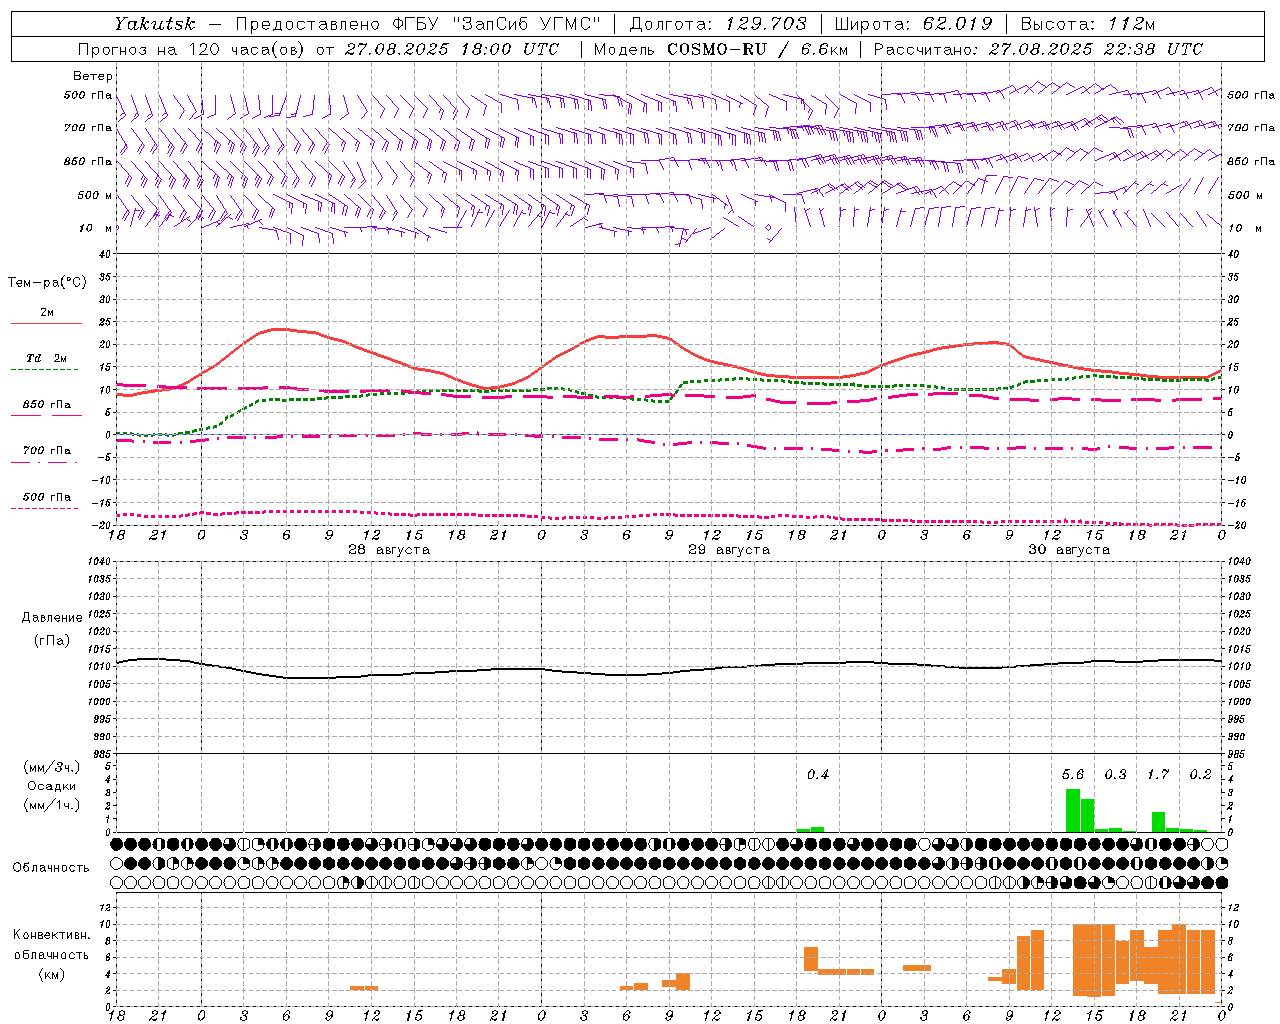Click the 850 гПа temperature legend entry
This screenshot has height=1024, width=1280.
click(x=47, y=405)
